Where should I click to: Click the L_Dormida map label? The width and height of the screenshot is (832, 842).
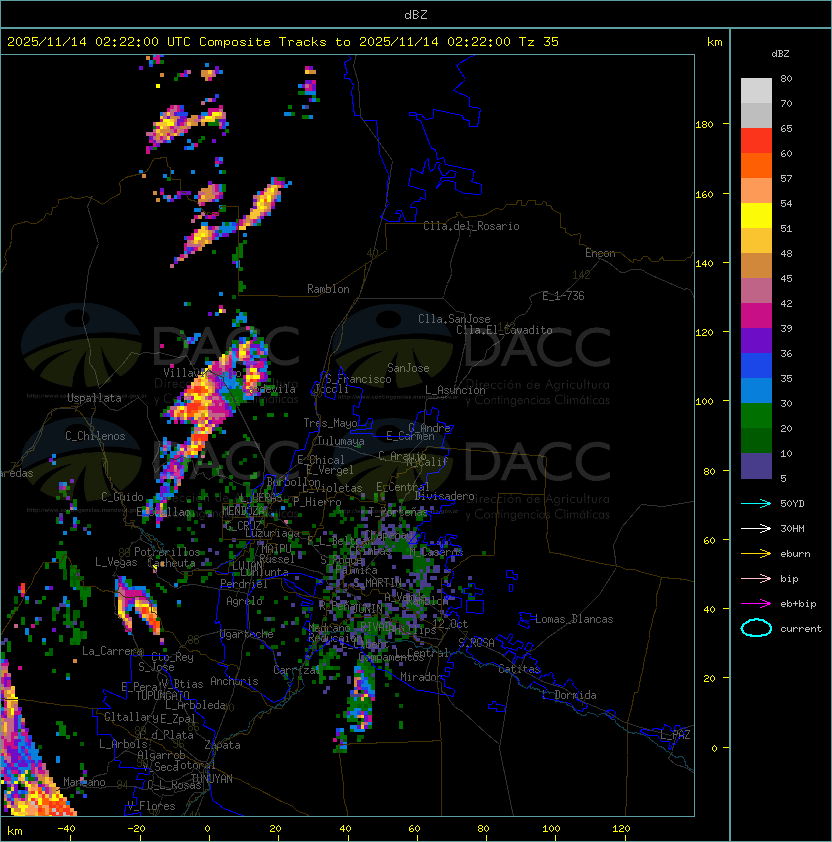(x=569, y=695)
